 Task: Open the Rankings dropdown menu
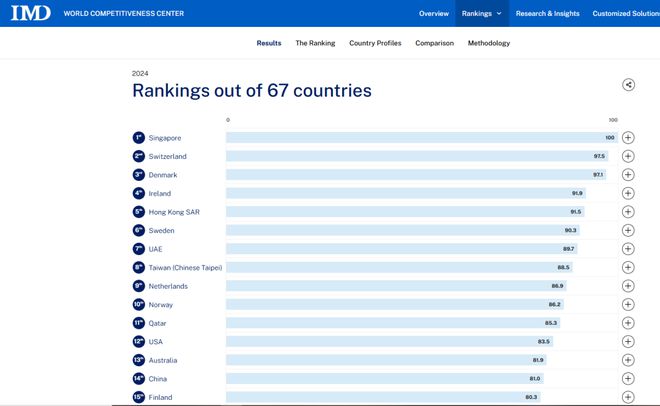point(482,13)
